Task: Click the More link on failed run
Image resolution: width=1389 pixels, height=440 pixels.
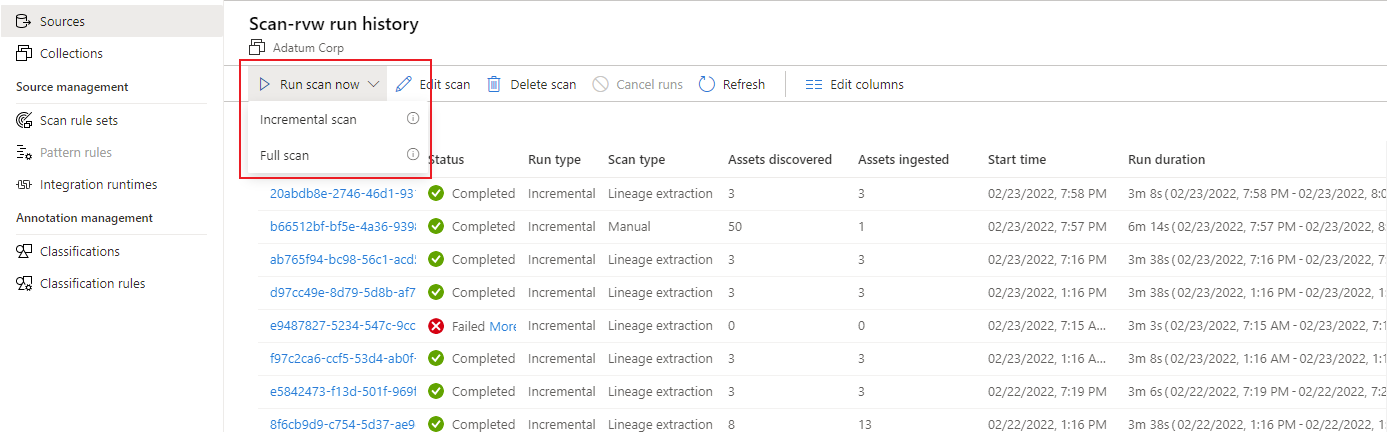Action: 503,325
